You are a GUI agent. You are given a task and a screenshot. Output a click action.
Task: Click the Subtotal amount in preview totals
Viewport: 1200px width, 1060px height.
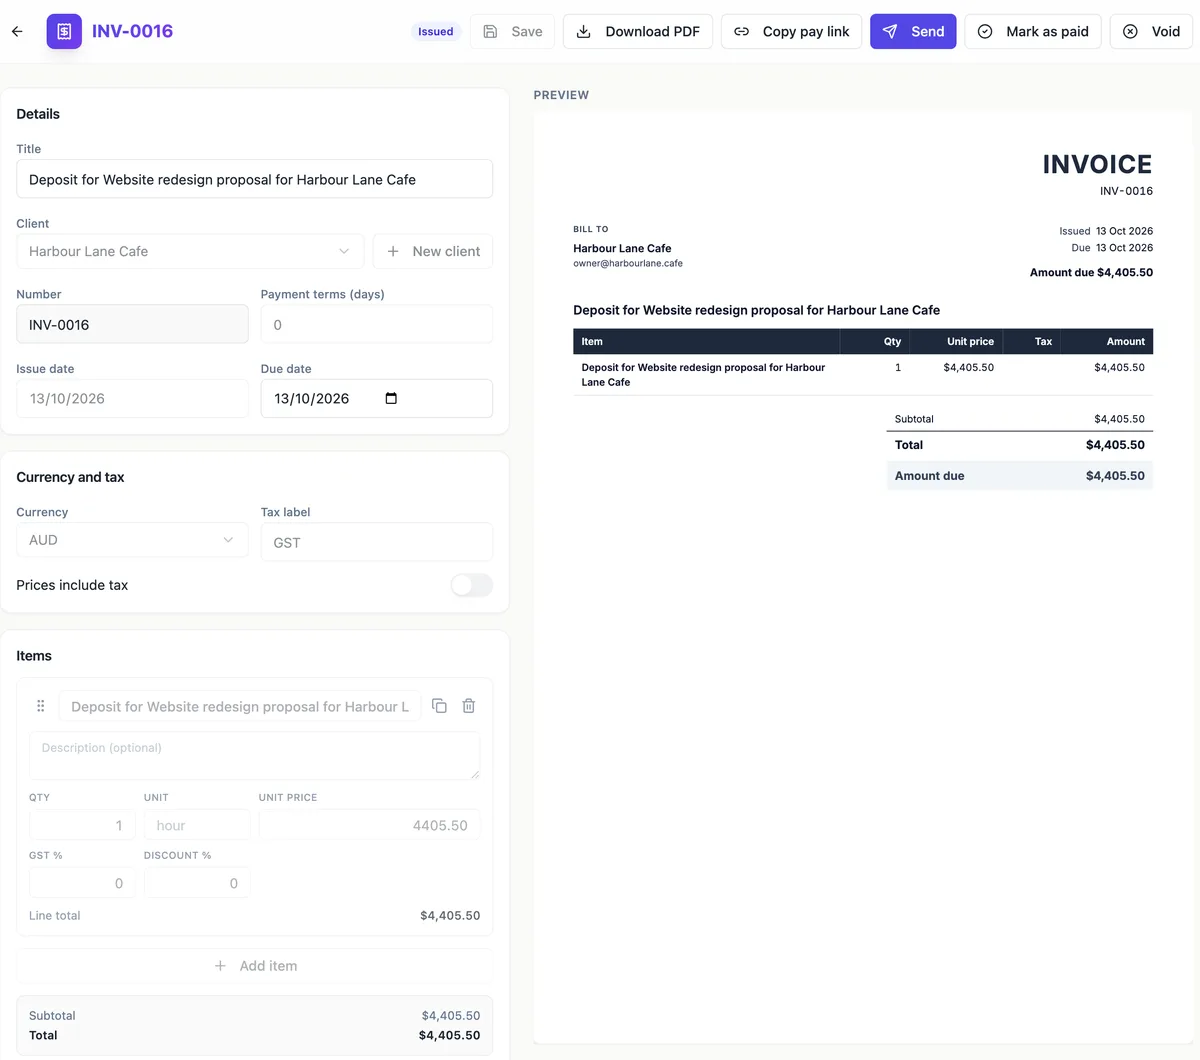[x=1119, y=419]
